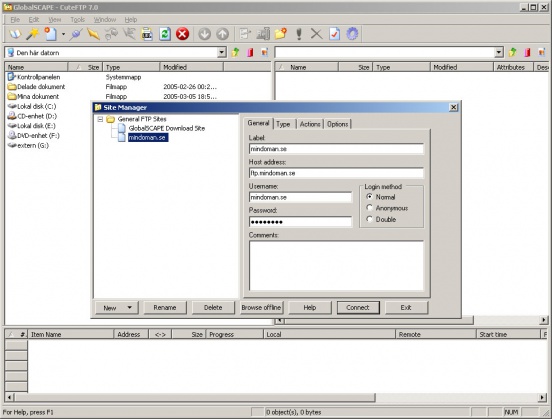Switch to the Options tab
The width and height of the screenshot is (552, 419).
[x=338, y=124]
